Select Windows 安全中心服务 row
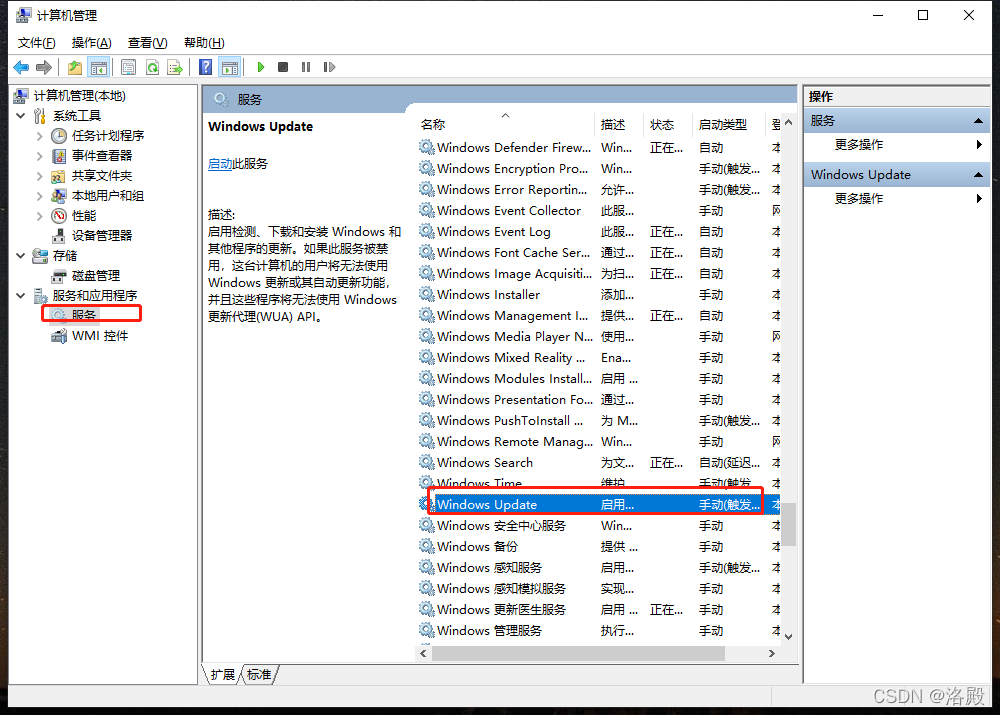The image size is (1000, 715). [x=599, y=526]
